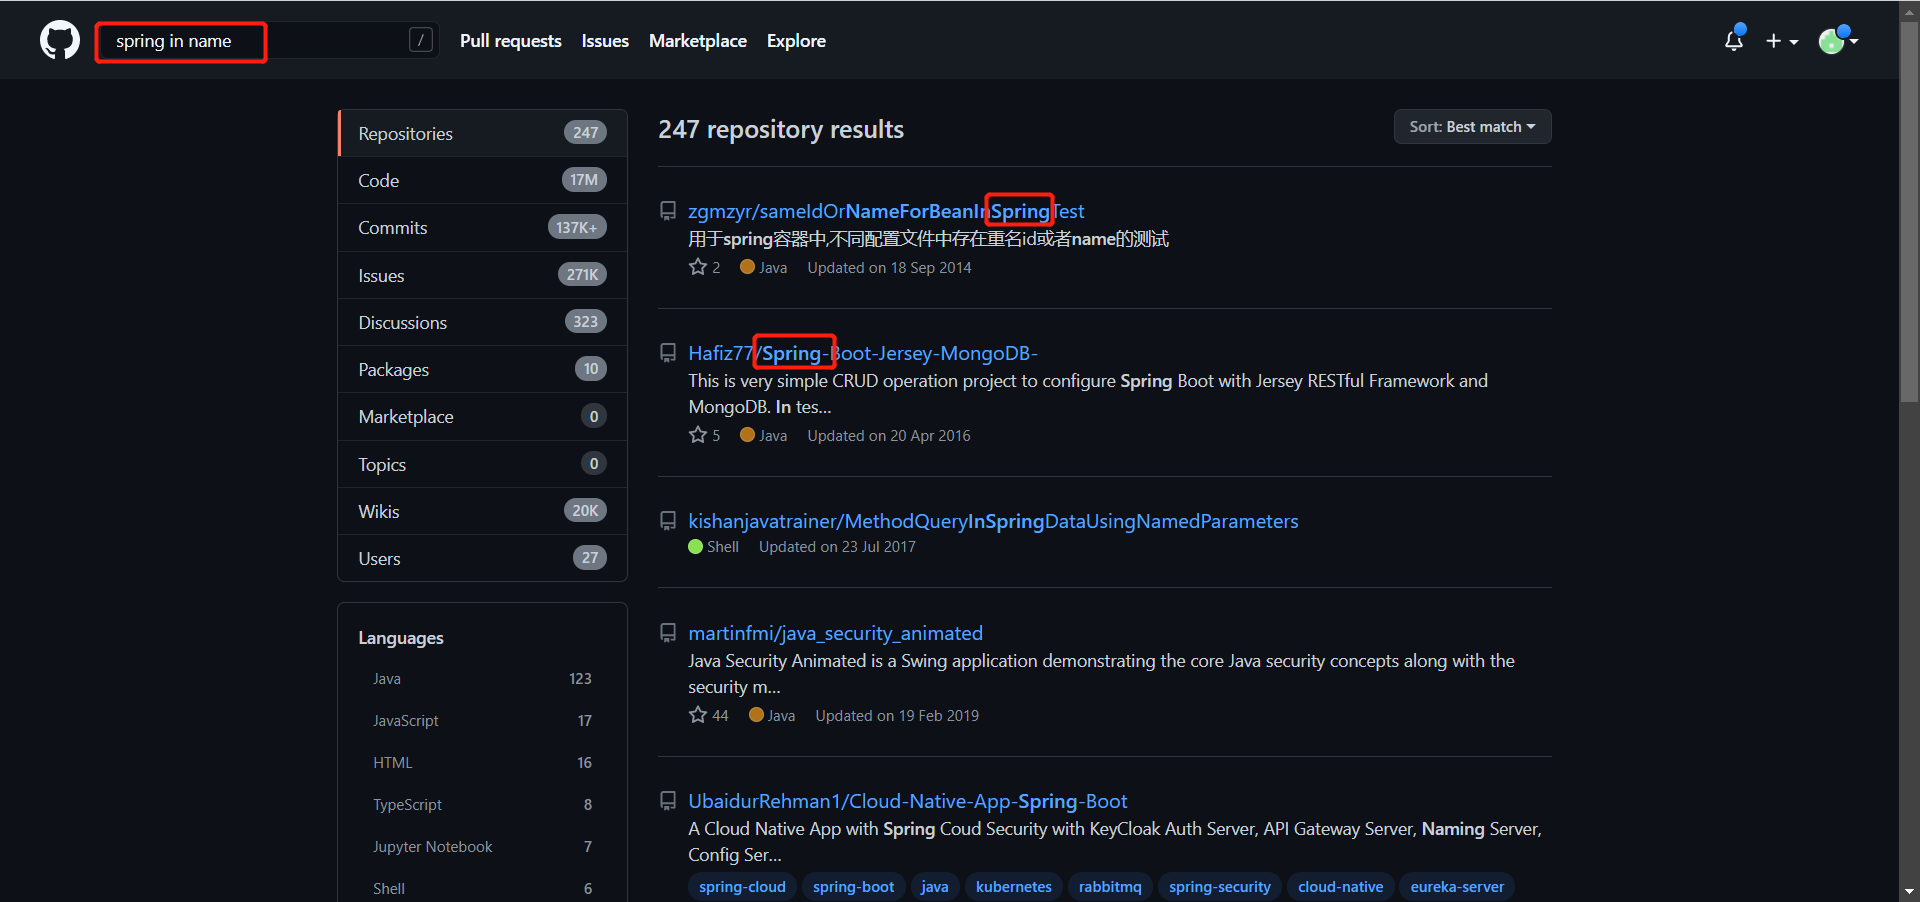Select the Commits results category
The image size is (1920, 902).
(483, 227)
